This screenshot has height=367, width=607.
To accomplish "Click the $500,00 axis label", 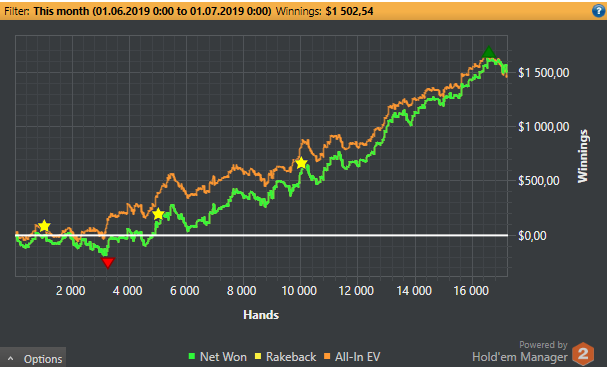I will tap(538, 180).
